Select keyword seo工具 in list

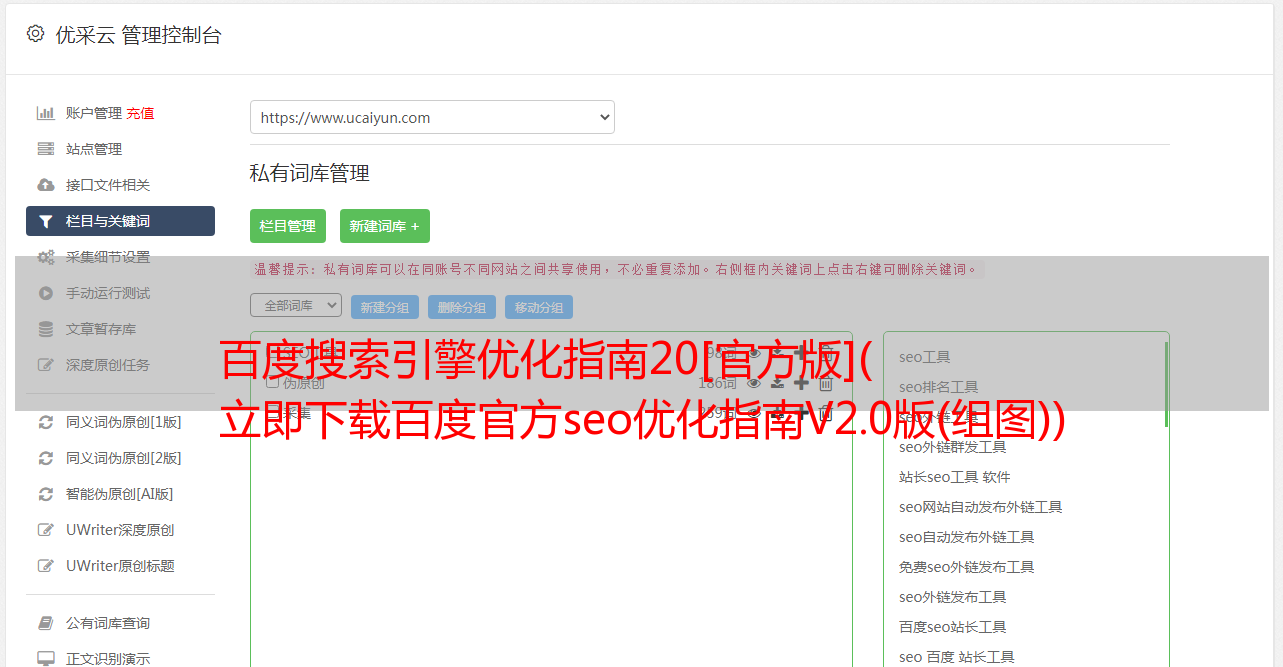[x=925, y=357]
